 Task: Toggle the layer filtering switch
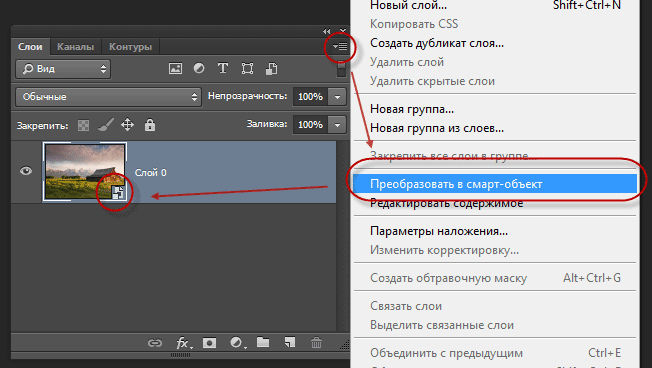pos(341,69)
